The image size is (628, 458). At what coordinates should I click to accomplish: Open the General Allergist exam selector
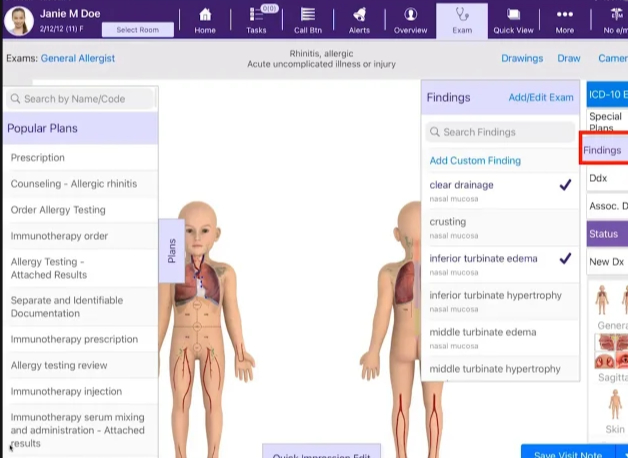click(78, 58)
